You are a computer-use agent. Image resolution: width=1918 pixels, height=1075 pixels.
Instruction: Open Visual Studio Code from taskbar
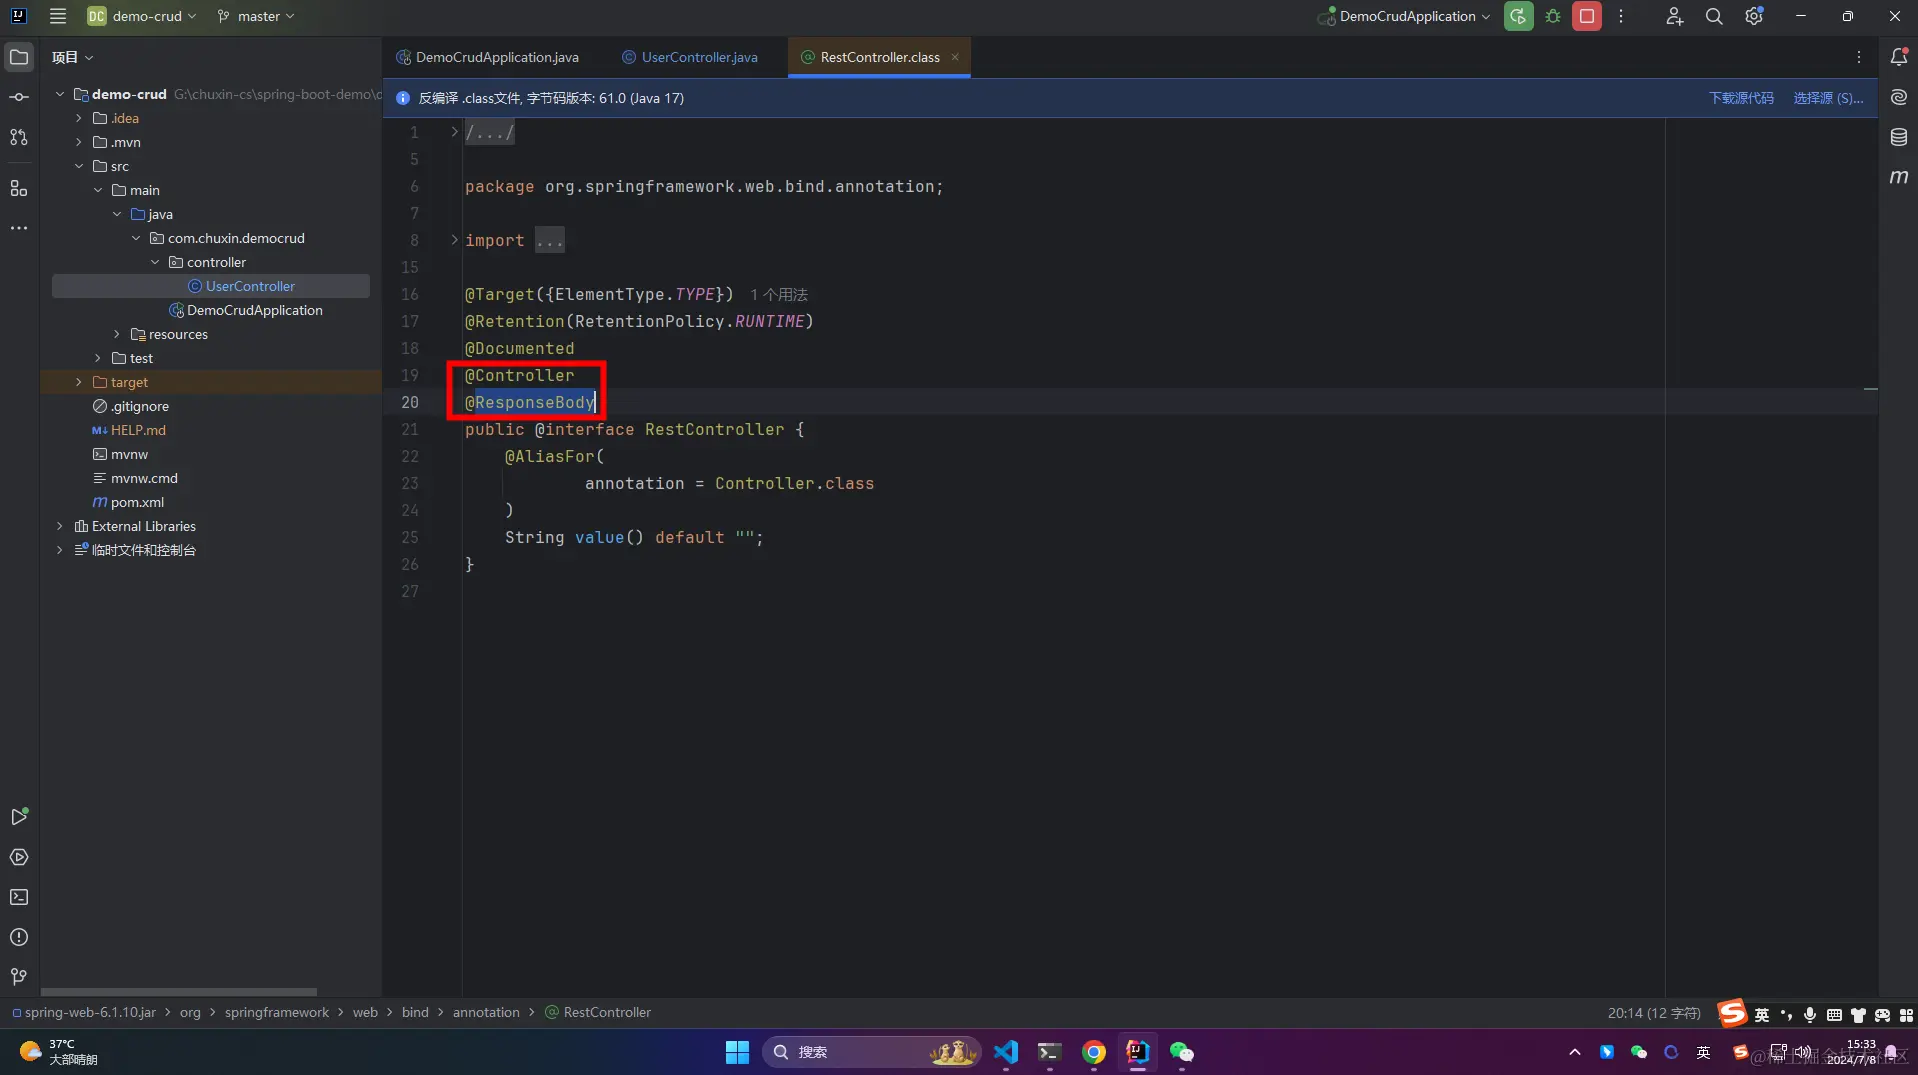pyautogui.click(x=1005, y=1052)
